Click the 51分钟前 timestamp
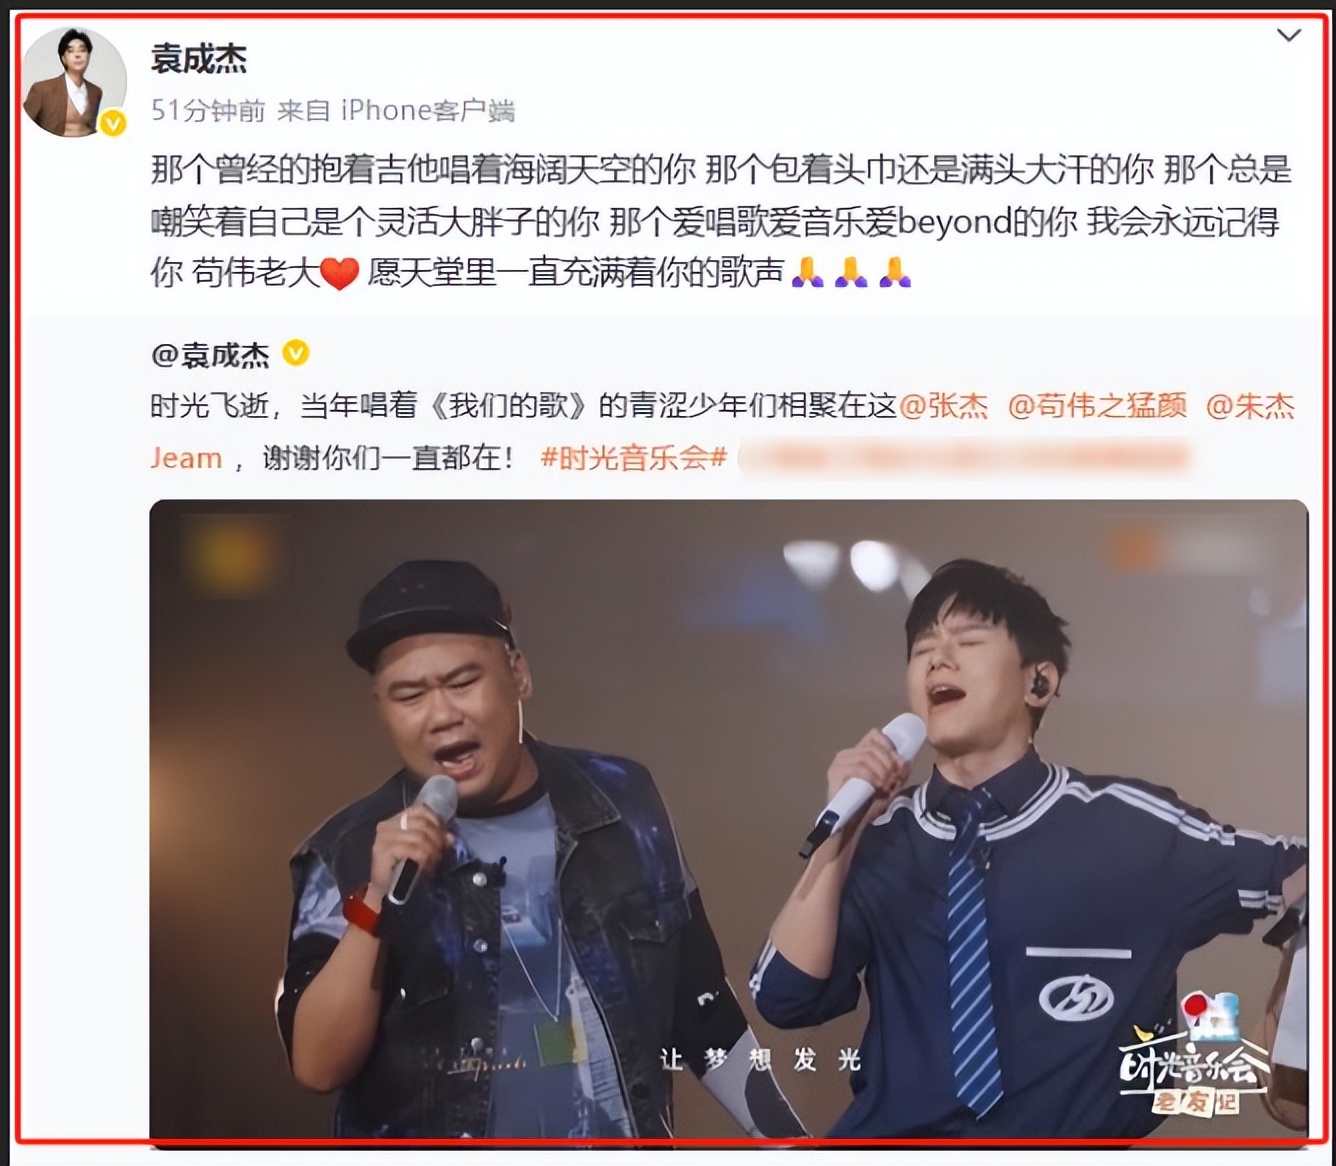Screen dimensions: 1336x1166 tap(208, 110)
